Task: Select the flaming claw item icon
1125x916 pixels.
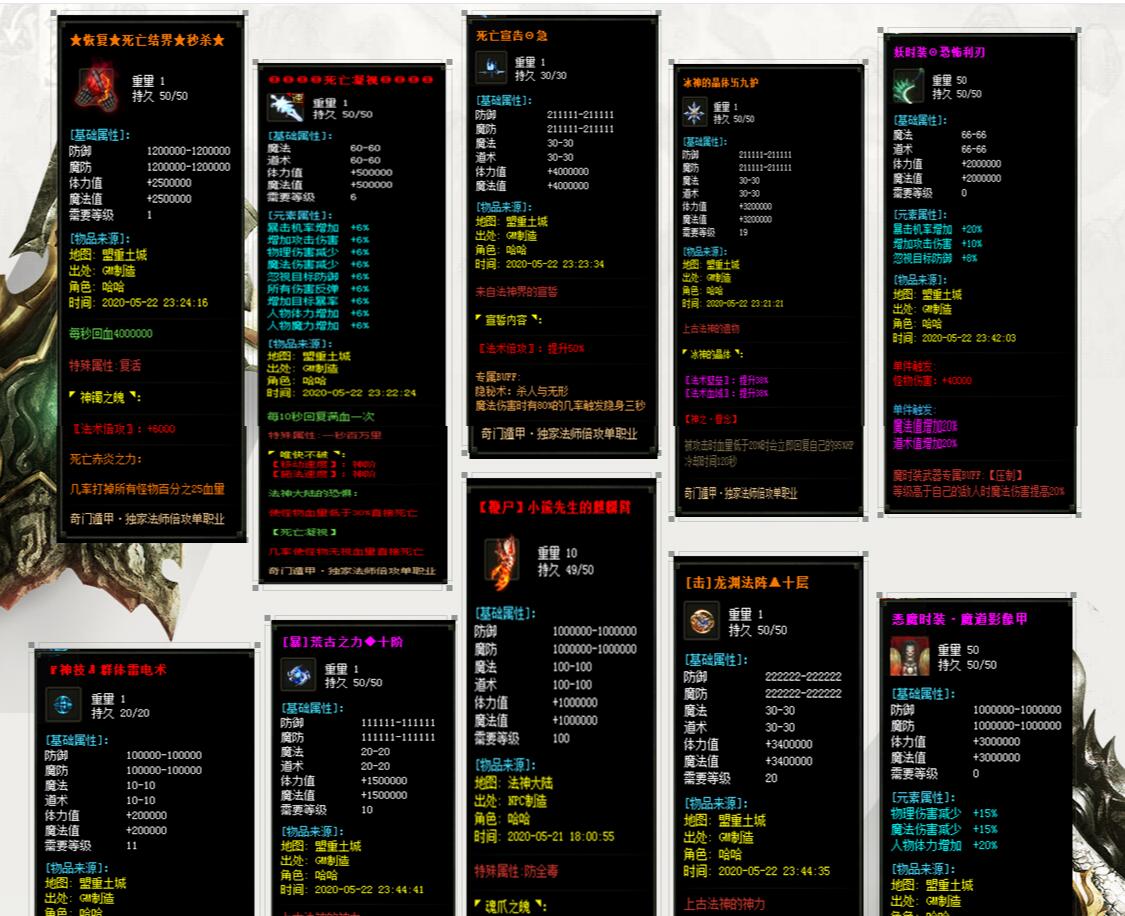Action: pyautogui.click(x=502, y=559)
